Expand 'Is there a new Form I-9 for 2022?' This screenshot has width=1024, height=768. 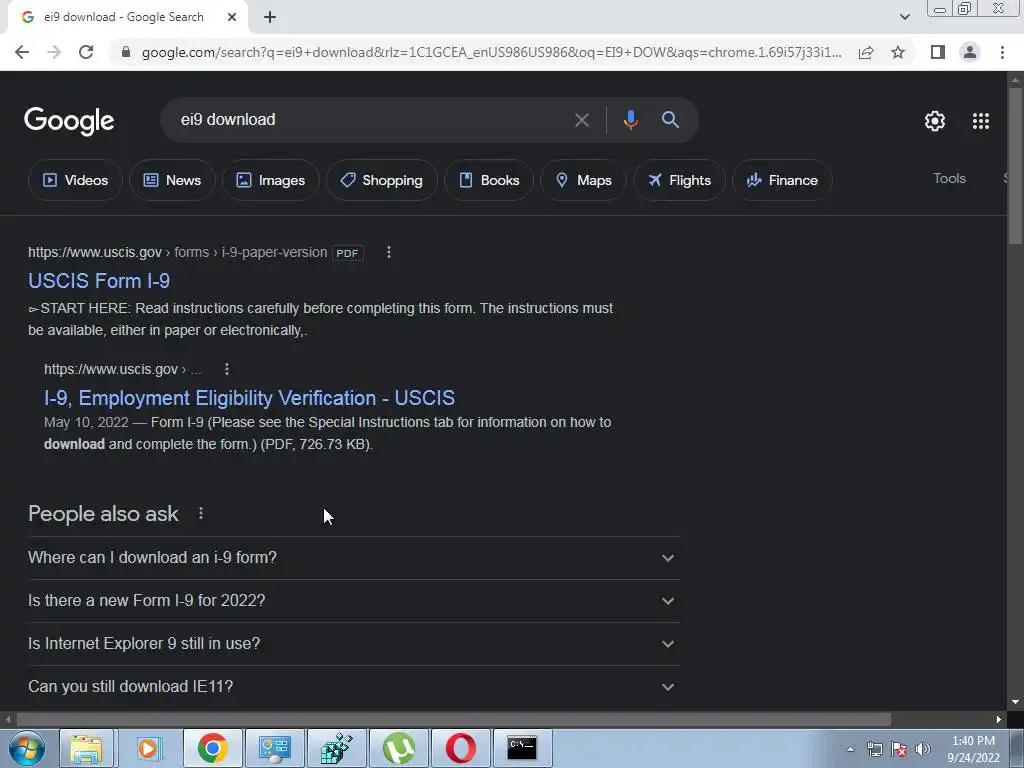tap(353, 601)
